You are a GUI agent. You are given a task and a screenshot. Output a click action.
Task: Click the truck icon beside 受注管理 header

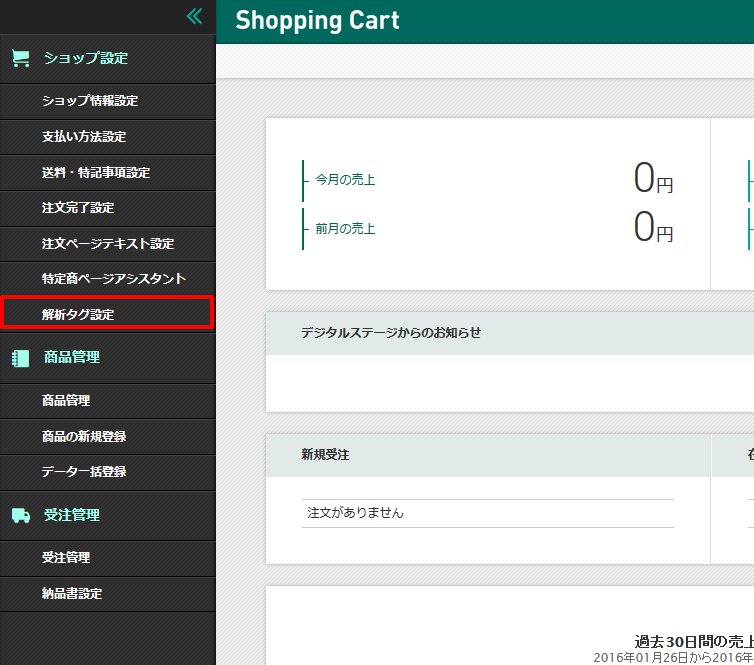point(21,515)
